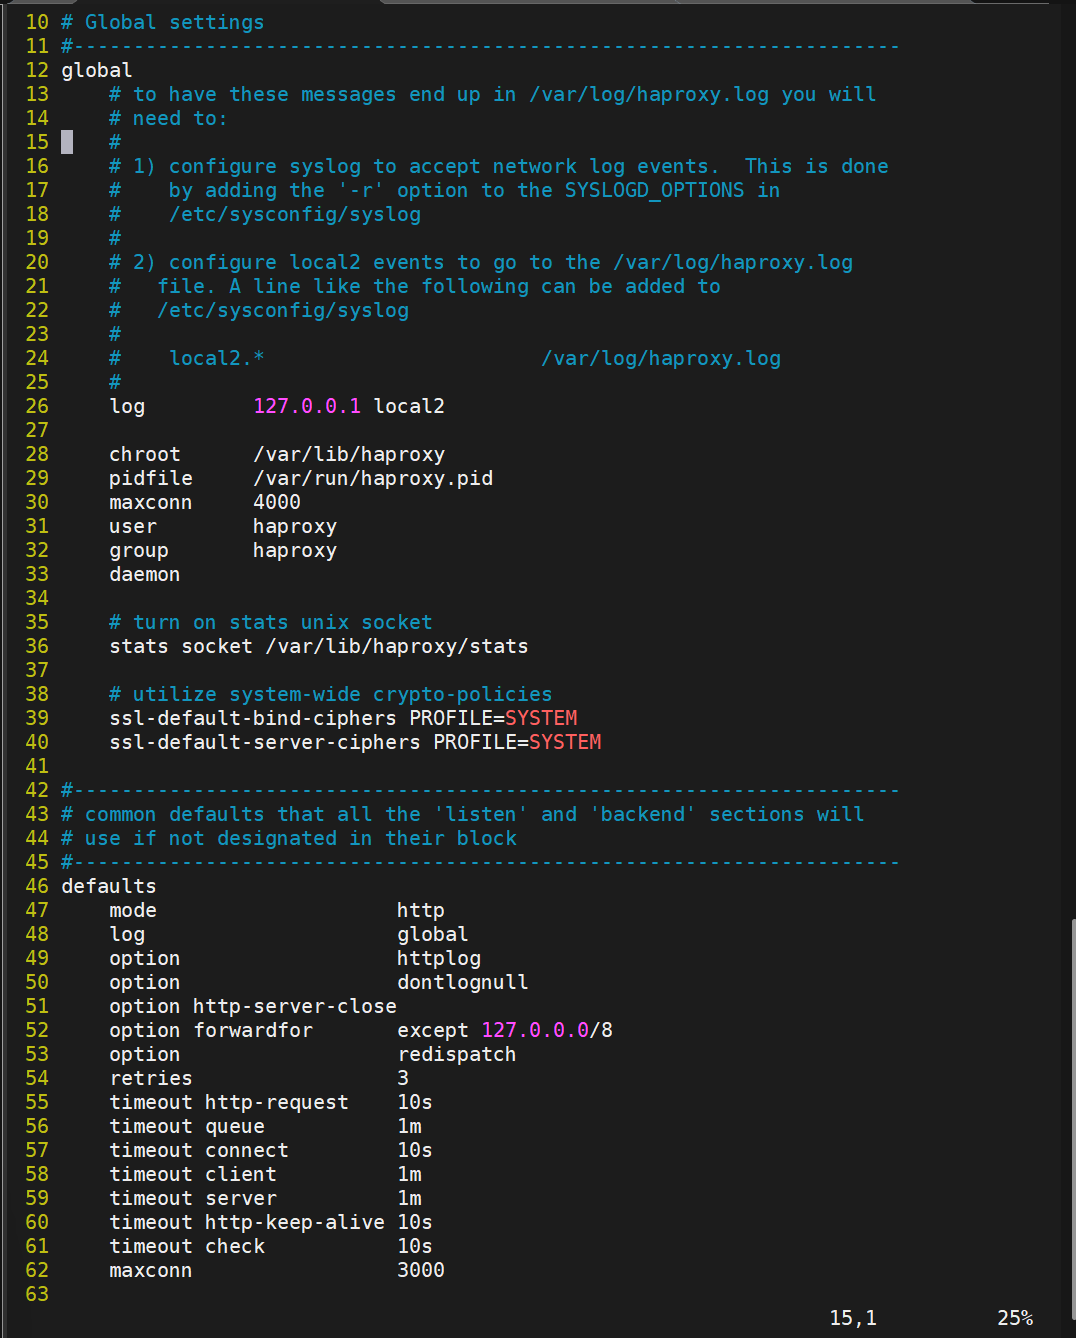Click 'timeout http-keep-alive' directive
Viewport: 1076px width, 1338px height.
[247, 1222]
